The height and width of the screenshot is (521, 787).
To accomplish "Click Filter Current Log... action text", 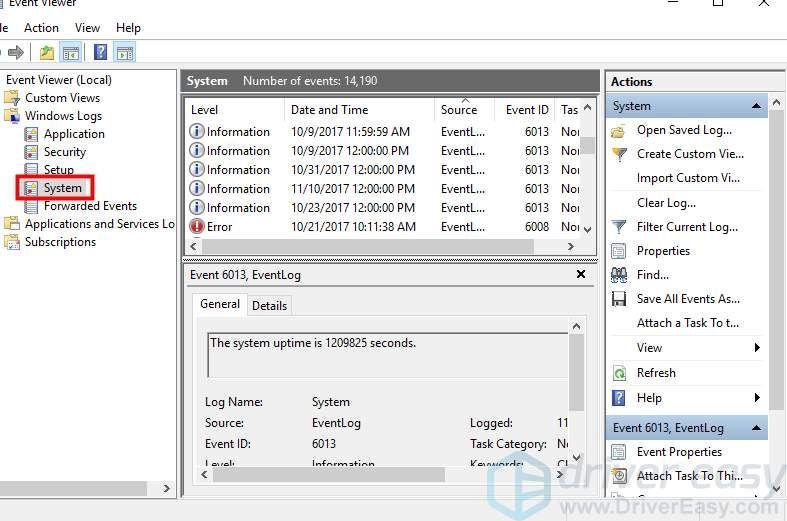I will point(687,227).
